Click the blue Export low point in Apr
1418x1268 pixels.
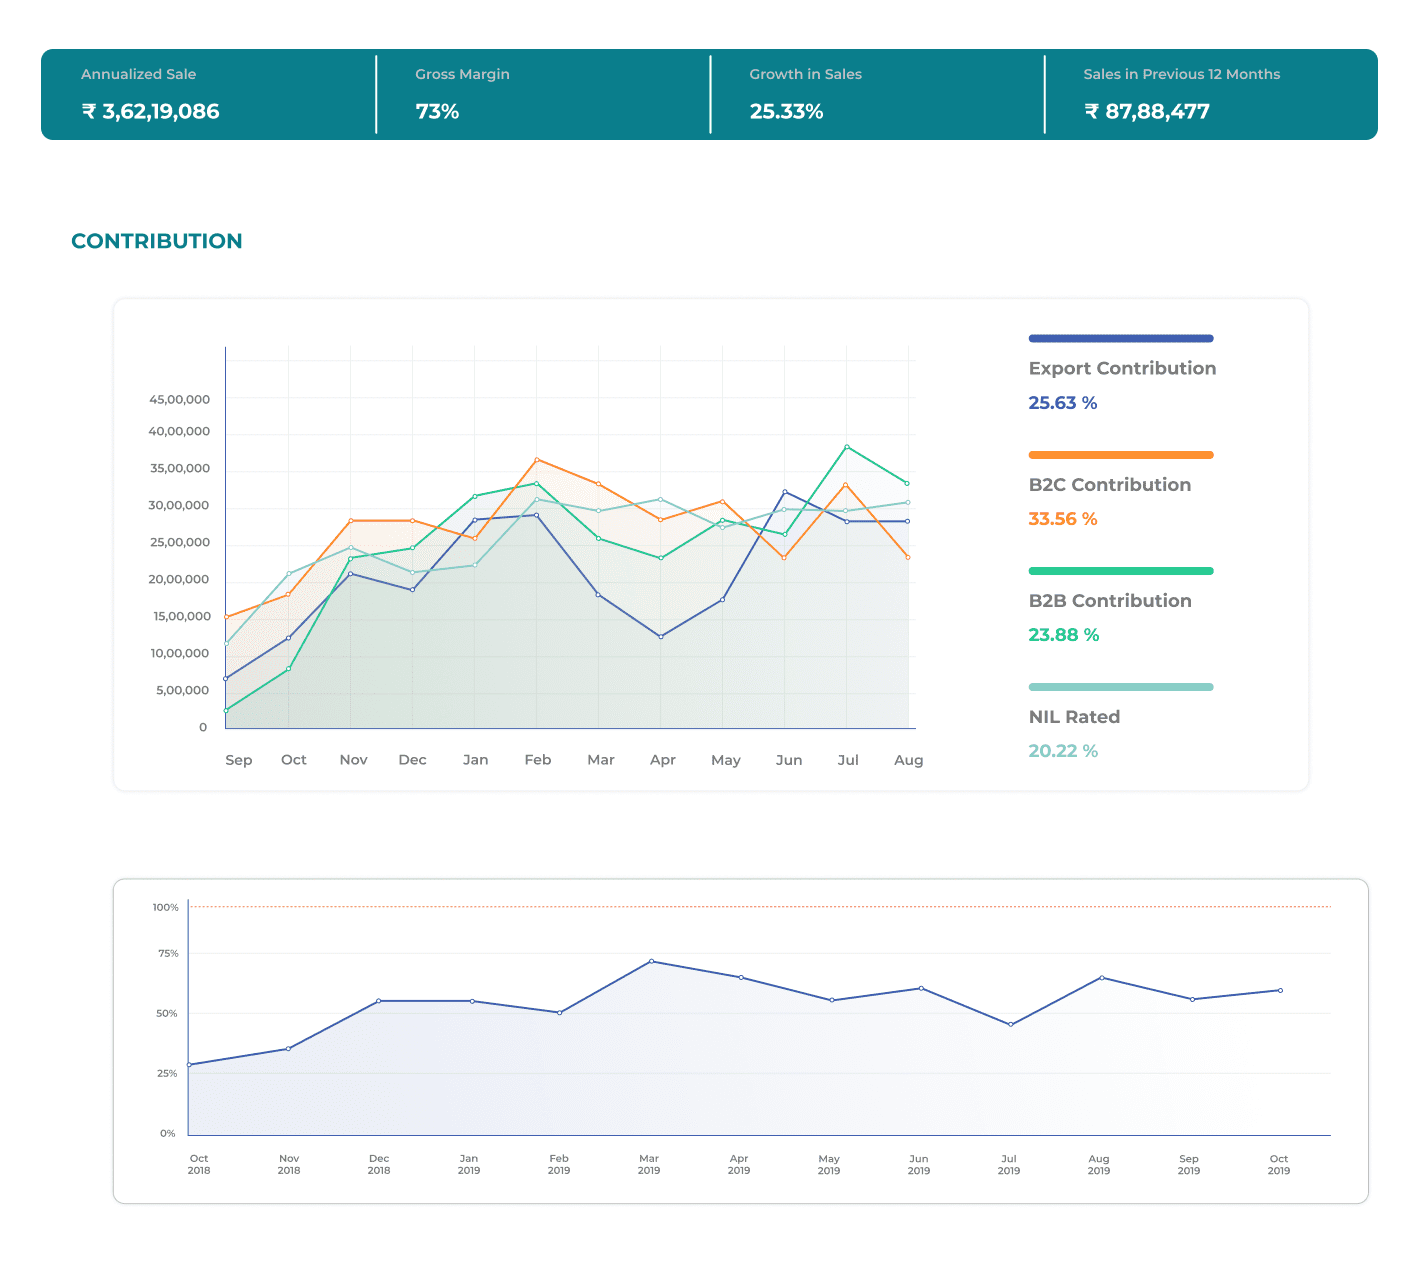coord(661,637)
